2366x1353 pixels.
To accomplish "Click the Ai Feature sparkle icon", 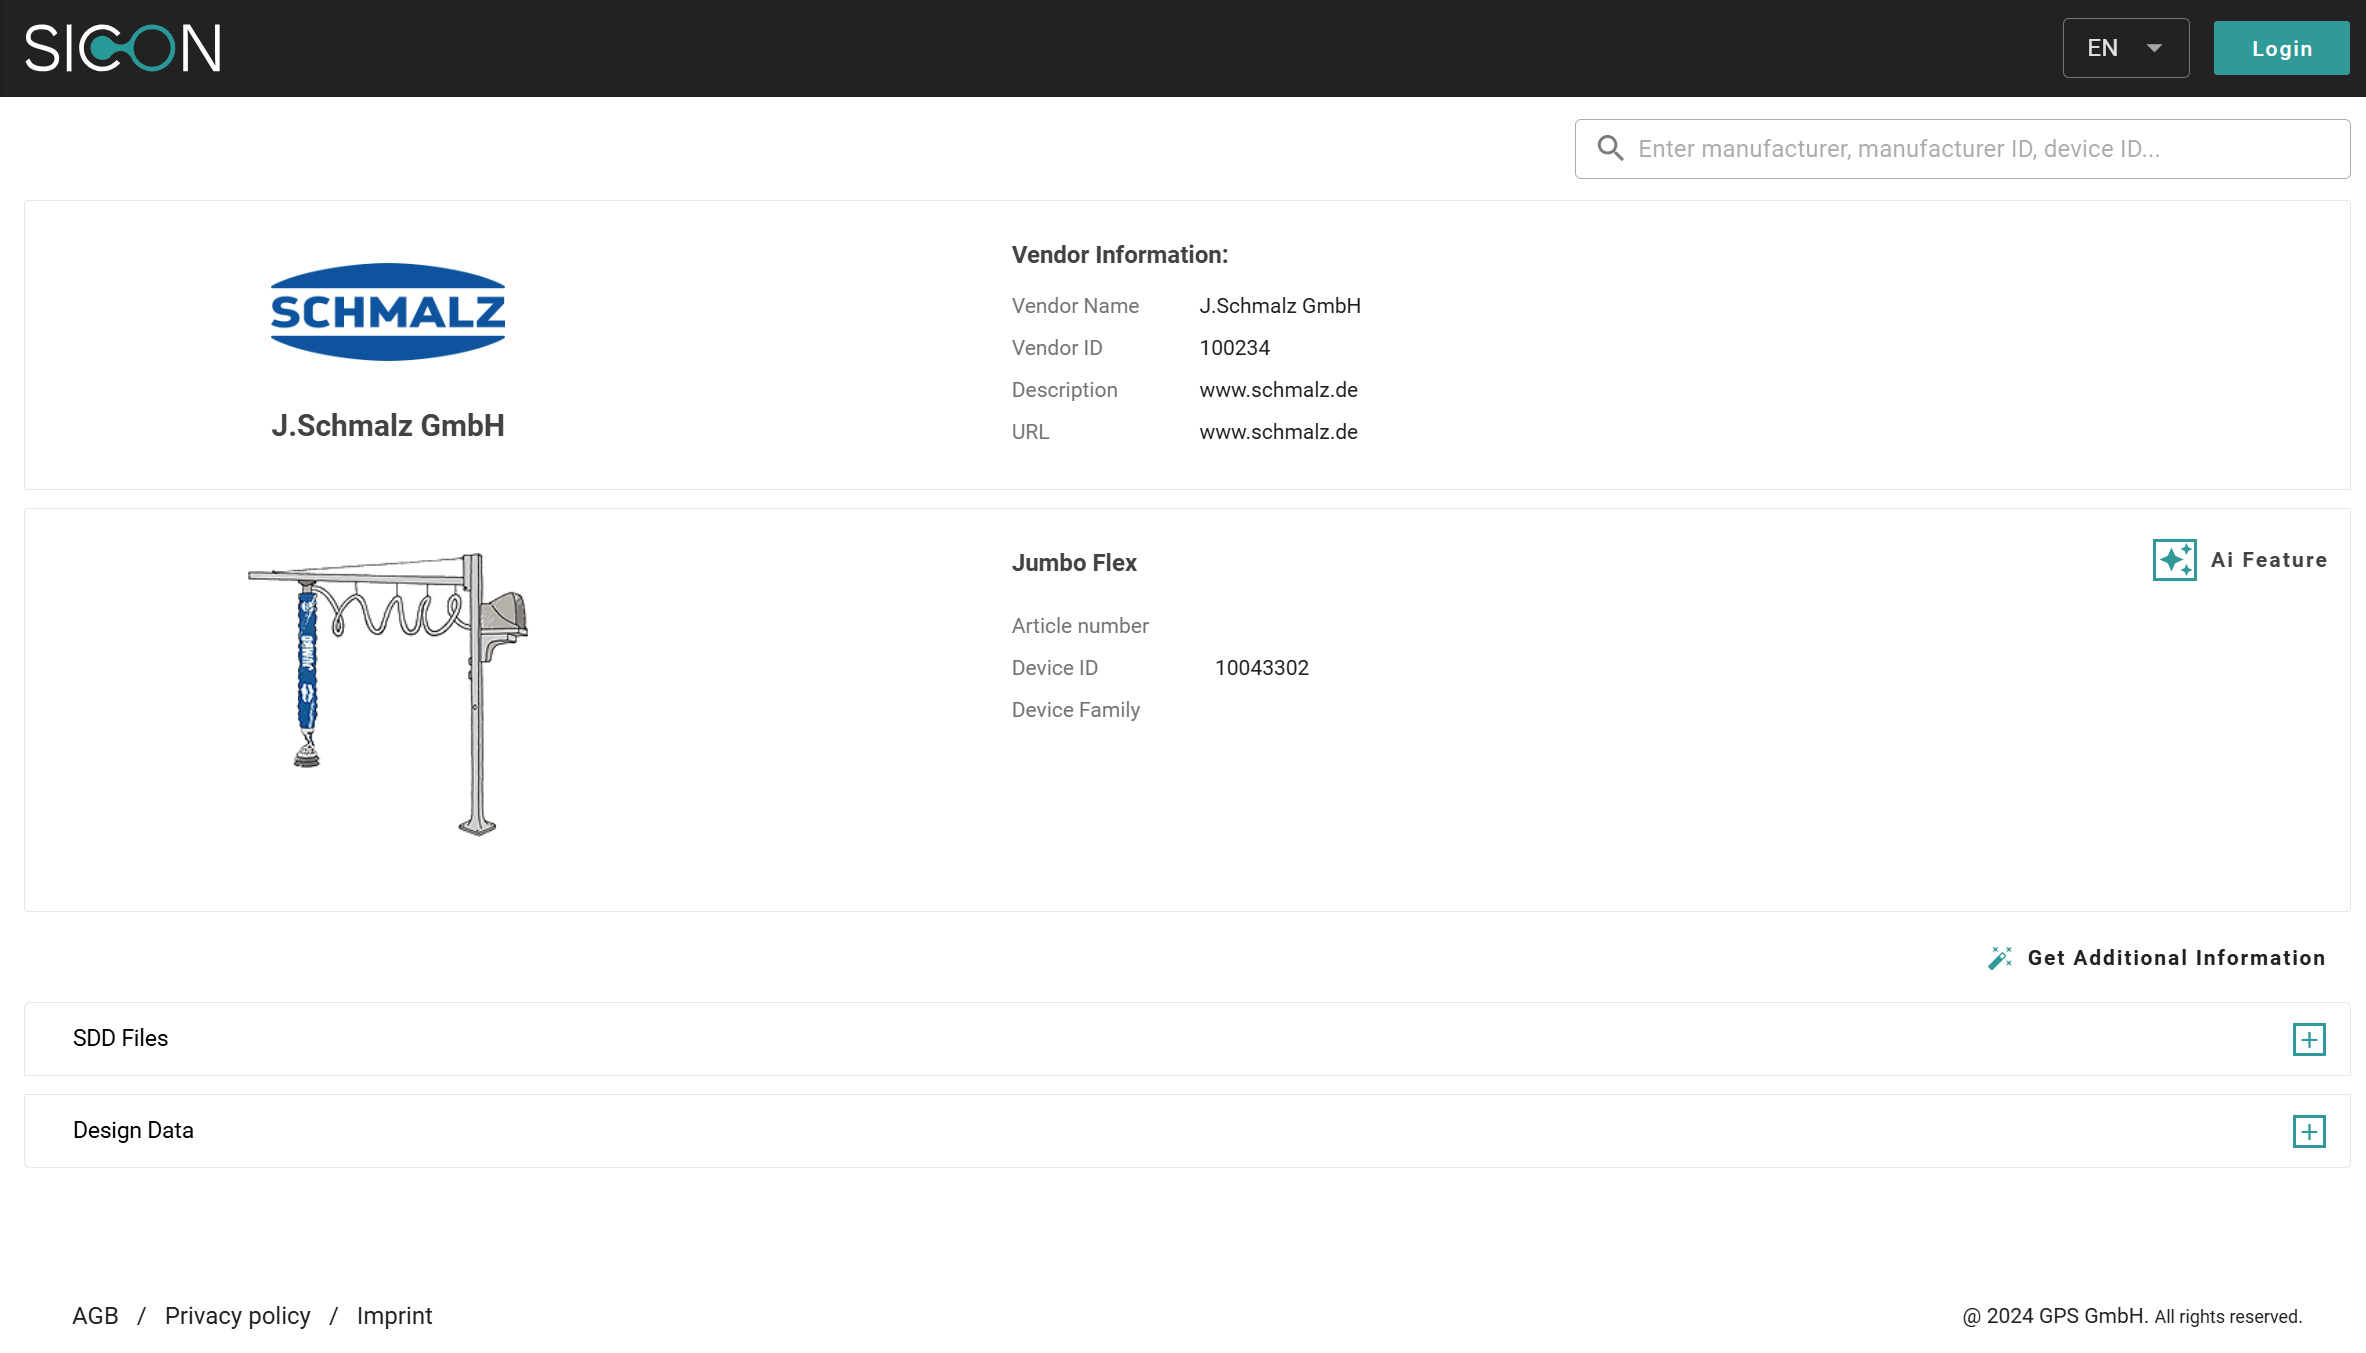I will click(2174, 560).
